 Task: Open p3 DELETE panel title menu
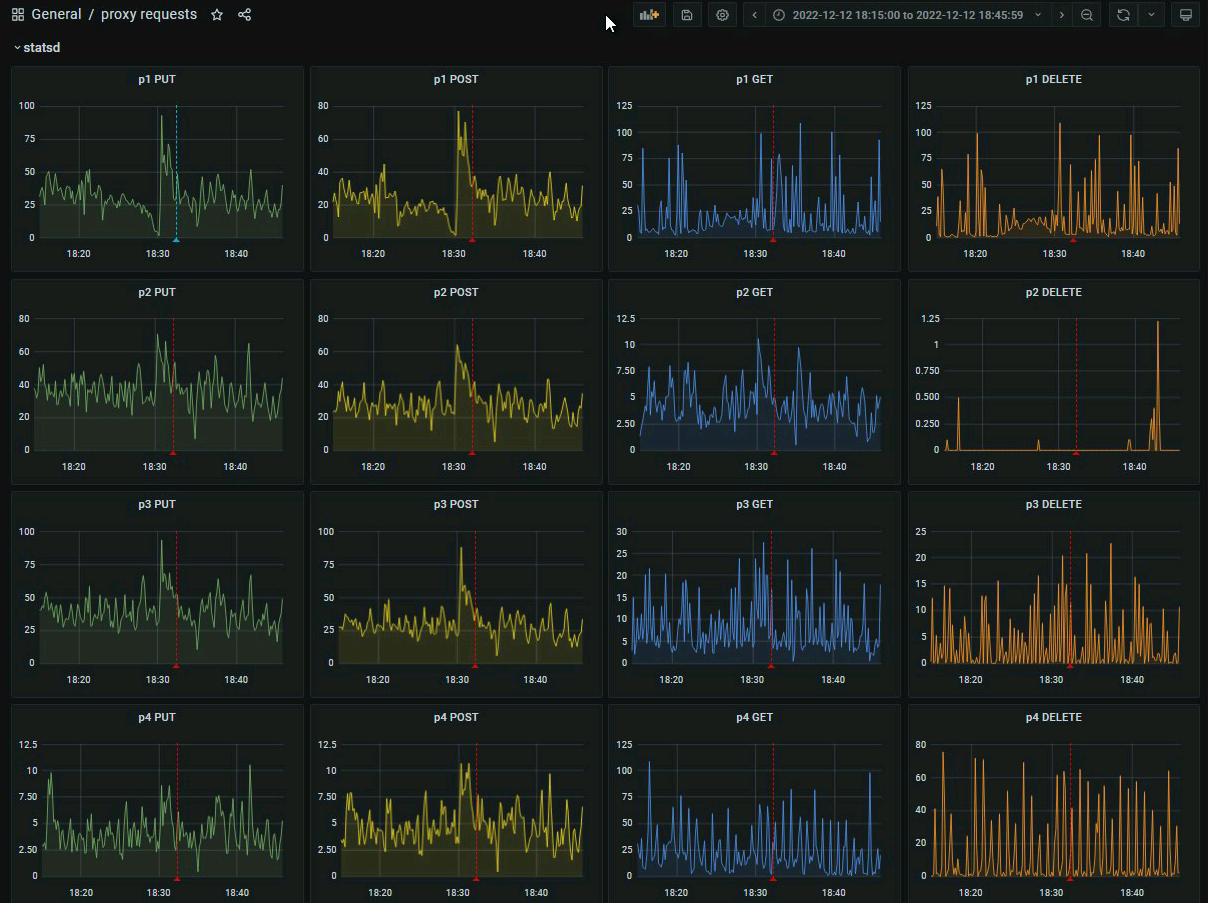click(1054, 504)
